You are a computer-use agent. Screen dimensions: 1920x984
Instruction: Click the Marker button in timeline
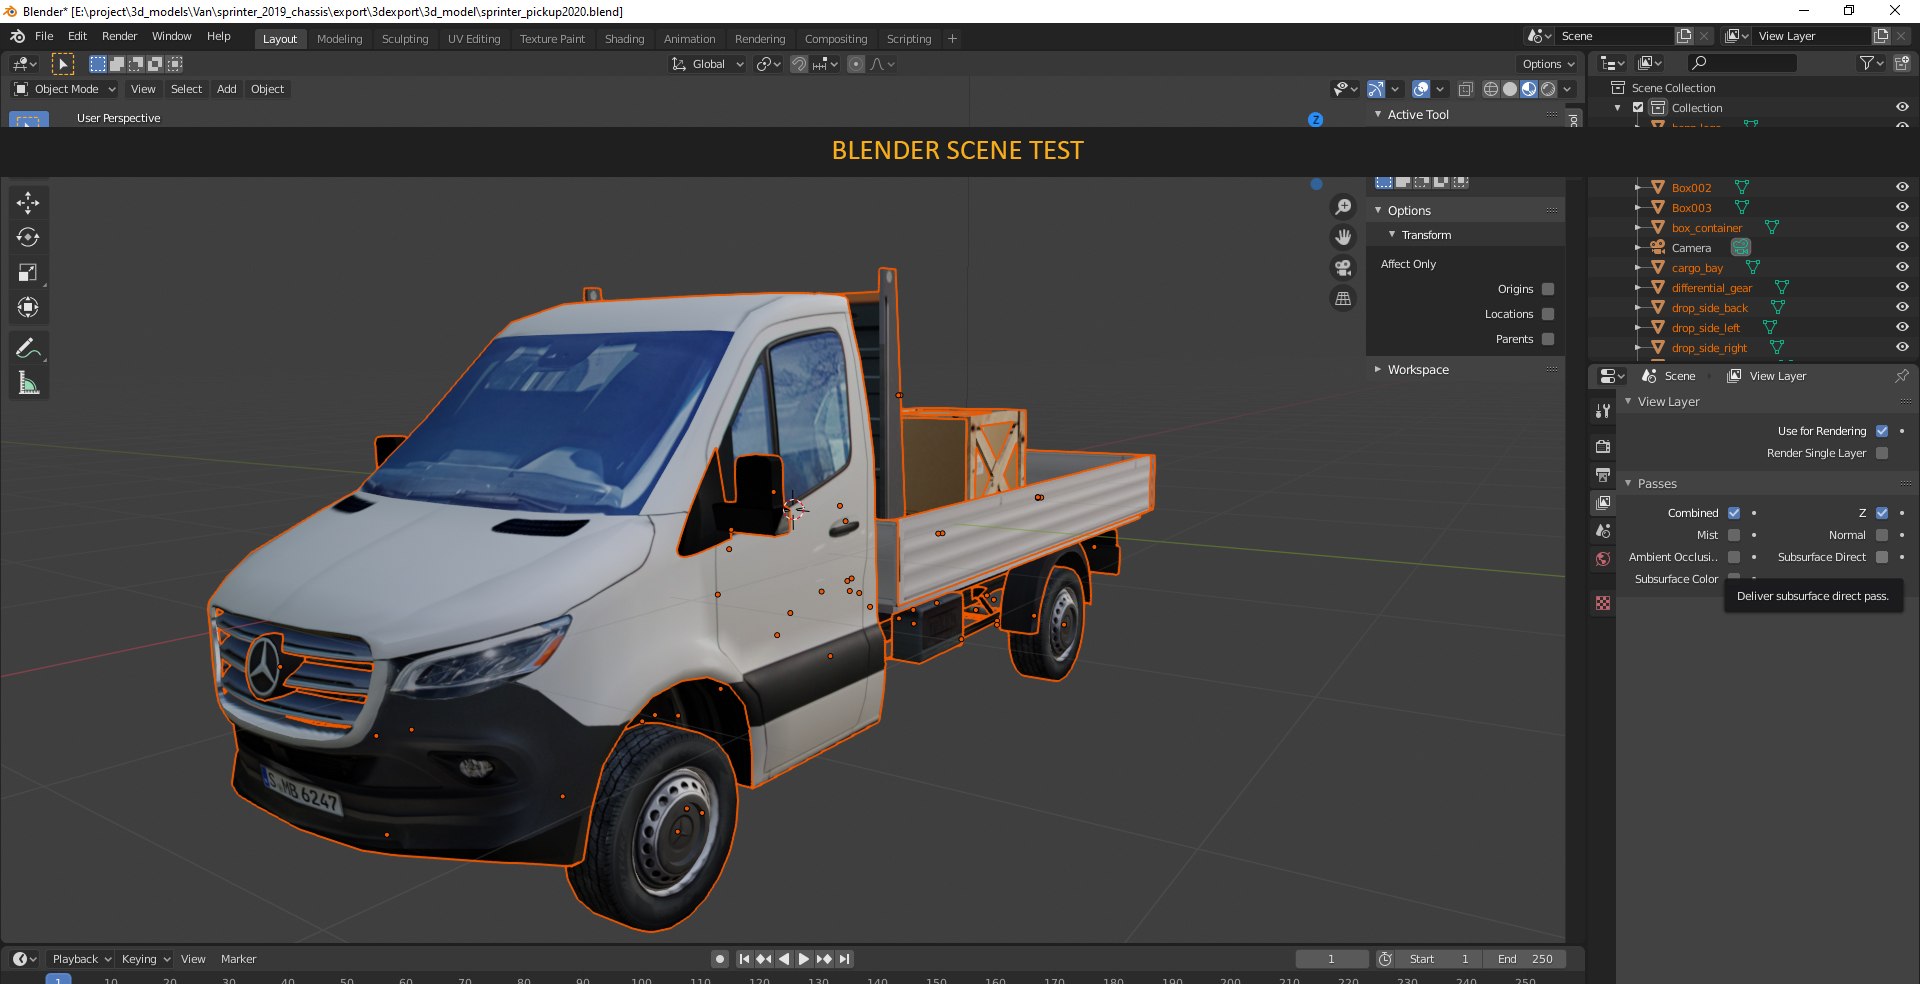click(x=238, y=959)
